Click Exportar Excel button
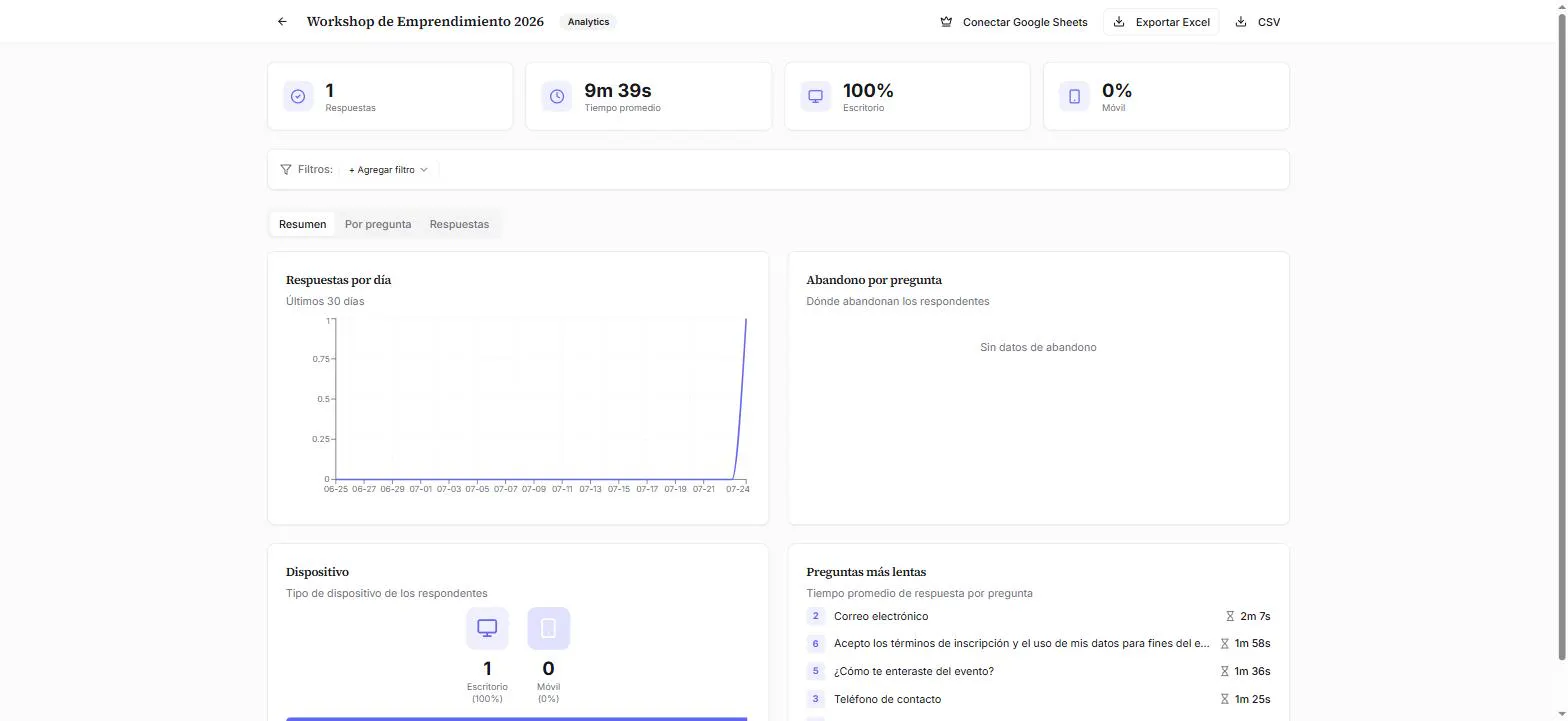 pos(1161,22)
